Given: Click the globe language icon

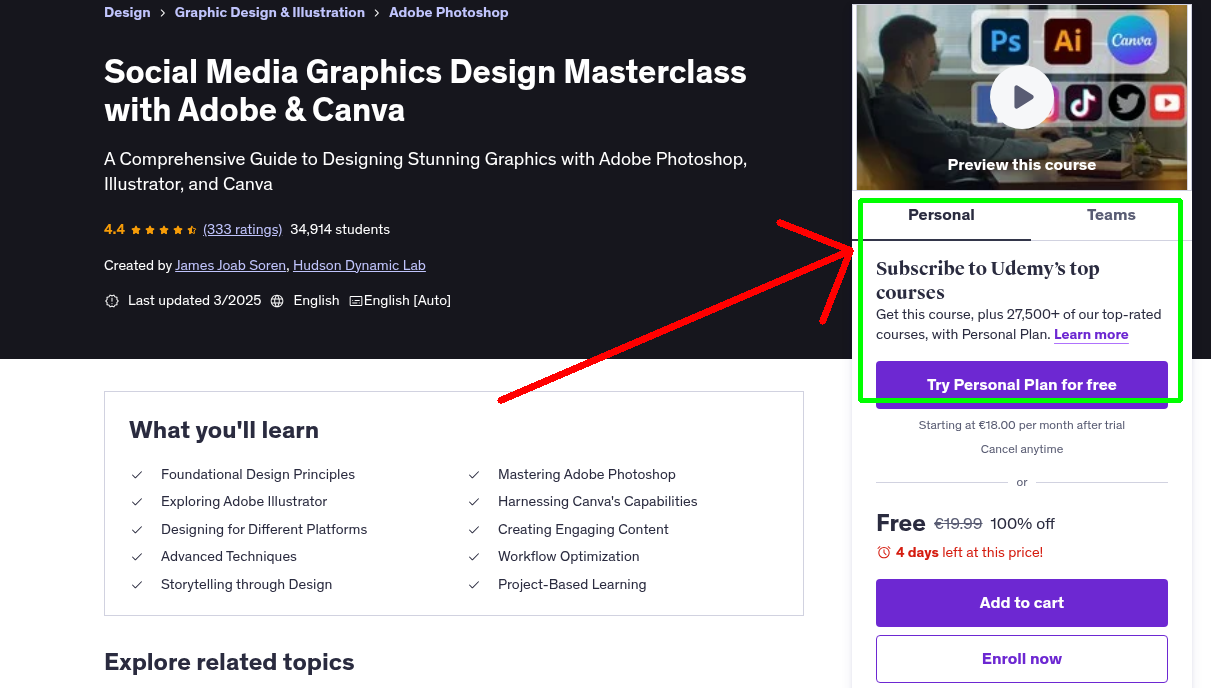Looking at the screenshot, I should pyautogui.click(x=277, y=301).
